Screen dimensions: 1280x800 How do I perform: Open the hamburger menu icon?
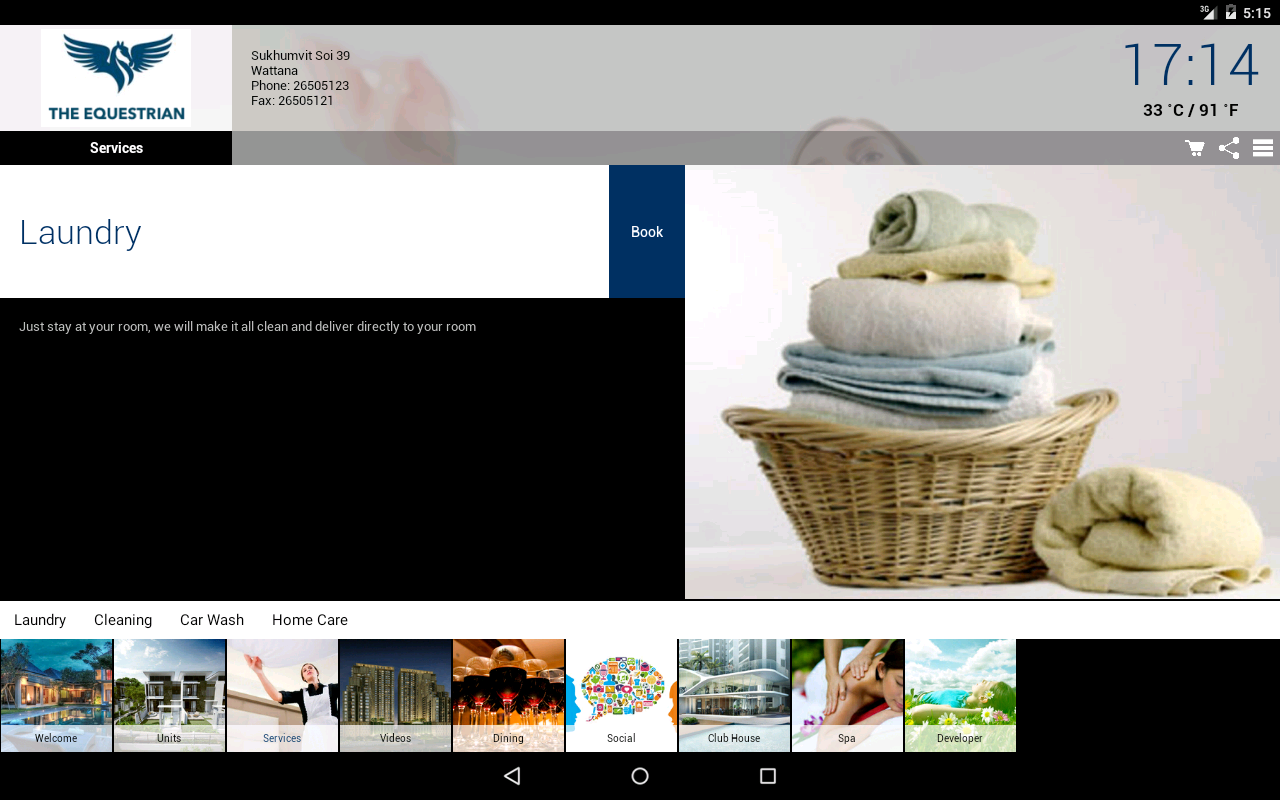pyautogui.click(x=1263, y=148)
